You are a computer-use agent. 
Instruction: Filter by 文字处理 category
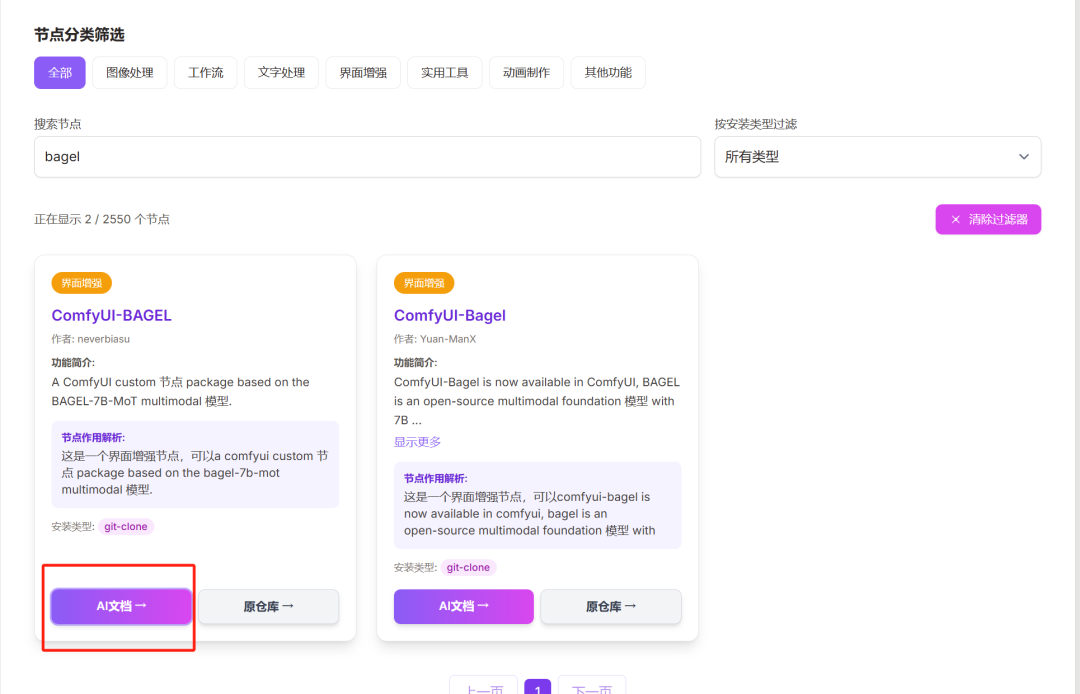[x=281, y=72]
